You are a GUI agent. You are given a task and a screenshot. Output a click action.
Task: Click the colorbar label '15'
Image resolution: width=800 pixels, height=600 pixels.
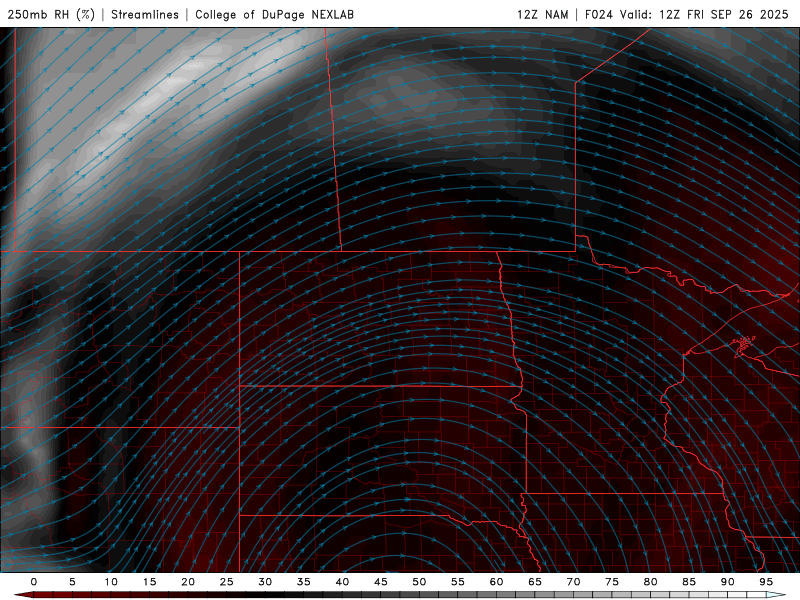[149, 582]
